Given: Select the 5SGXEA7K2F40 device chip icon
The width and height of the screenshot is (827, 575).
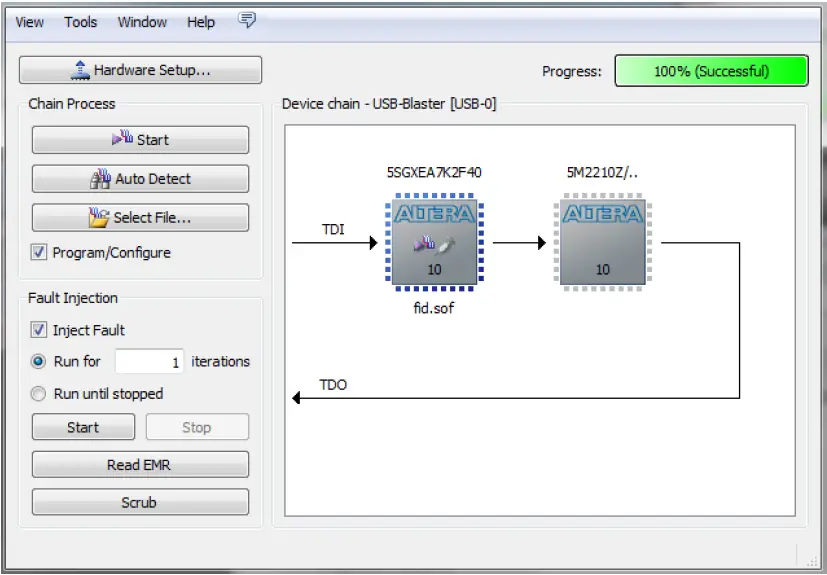Looking at the screenshot, I should point(434,242).
